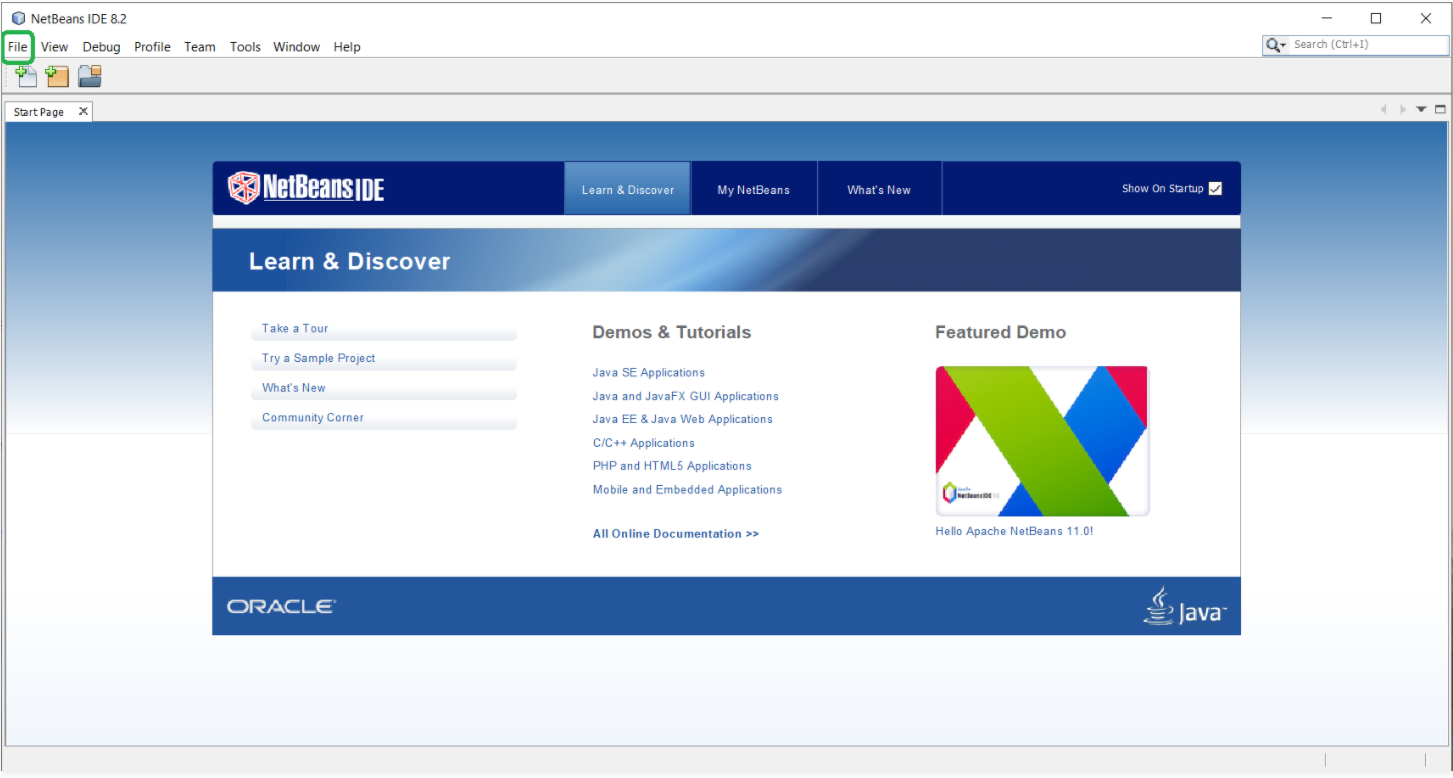The image size is (1453, 778).
Task: Open the New Project toolbar icon
Action: (x=57, y=76)
